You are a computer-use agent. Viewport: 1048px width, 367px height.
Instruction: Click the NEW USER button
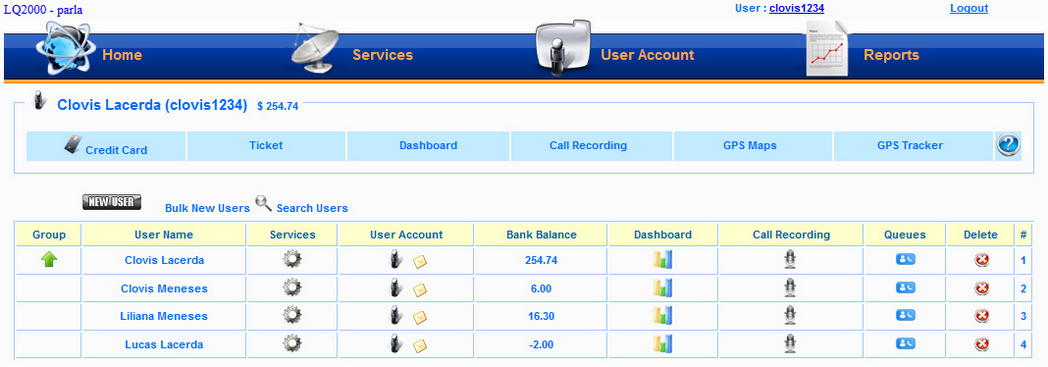[112, 202]
